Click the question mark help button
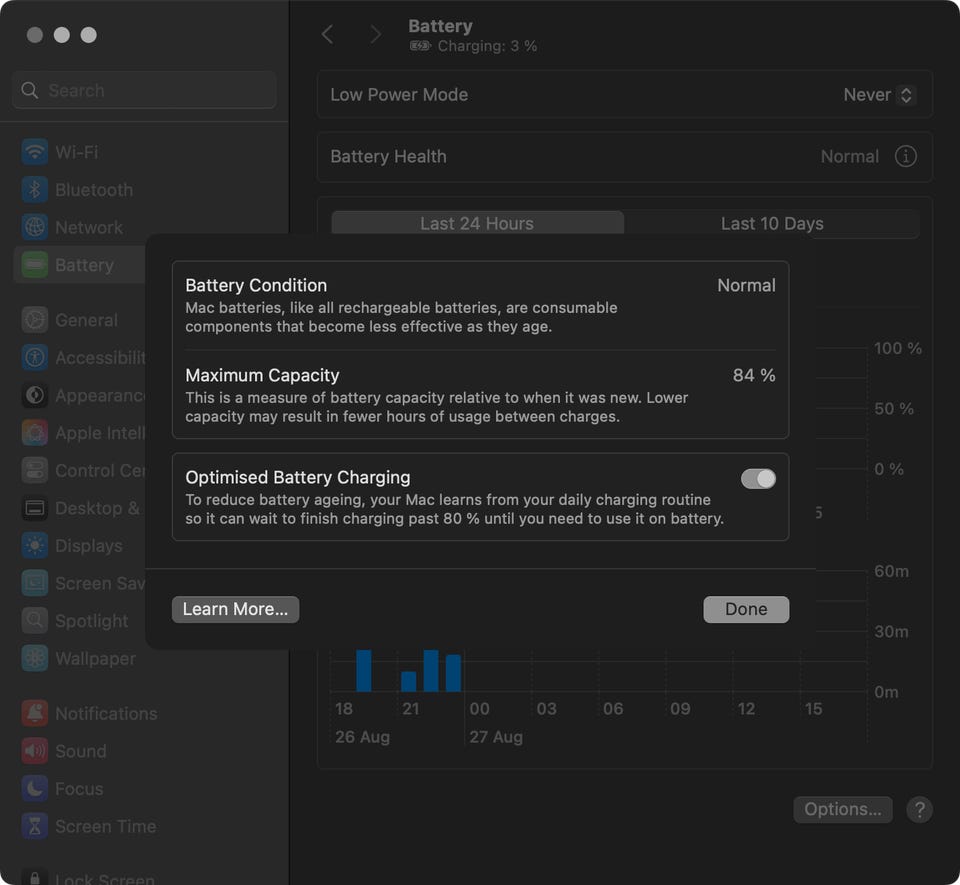 click(x=919, y=809)
